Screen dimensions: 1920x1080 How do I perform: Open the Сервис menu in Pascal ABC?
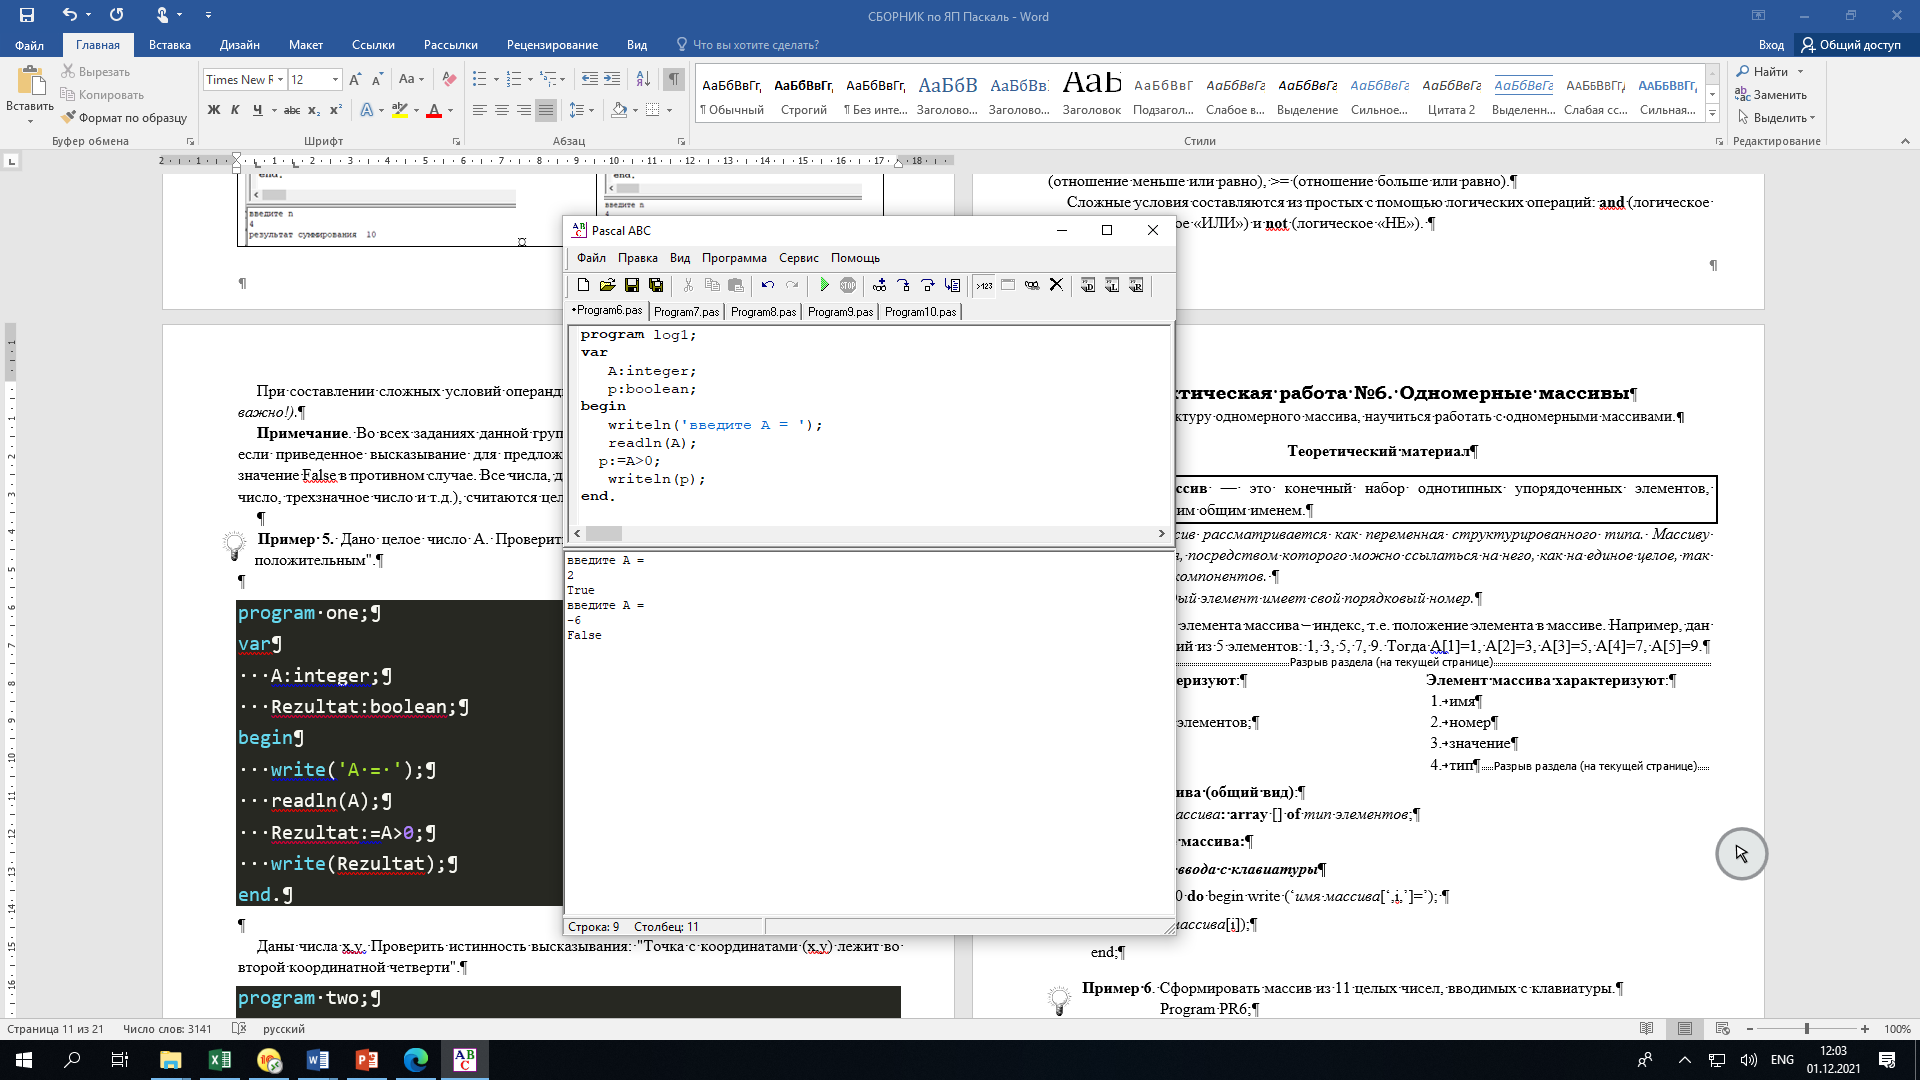pyautogui.click(x=799, y=258)
